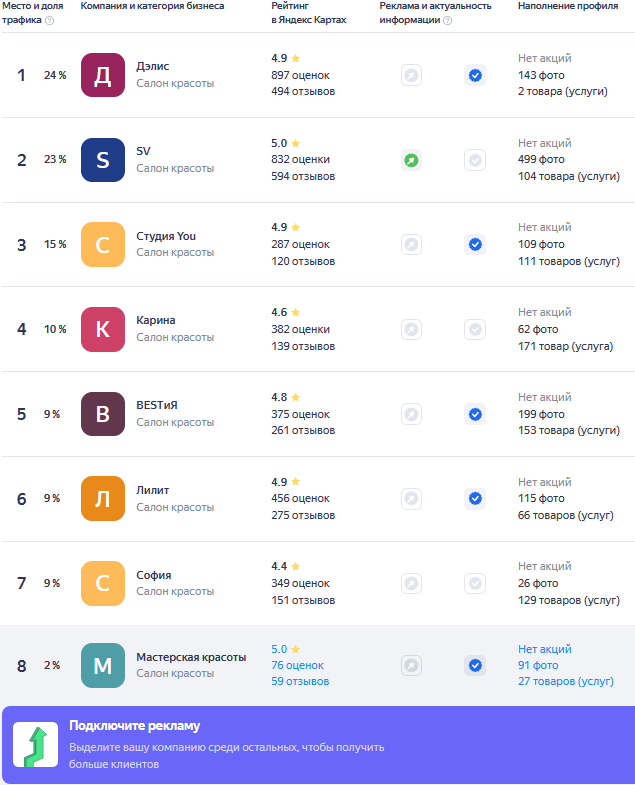
Task: Click the help icon next to трафика
Action: point(50,21)
